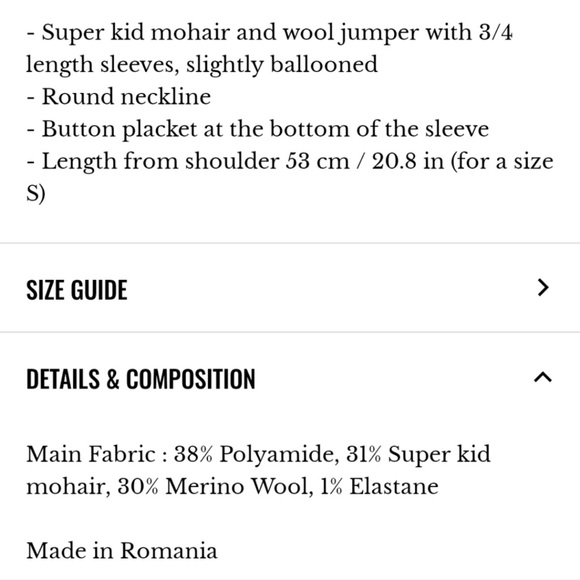Screen dimensions: 580x580
Task: Tap the '20.8 in' measurement
Action: [408, 161]
